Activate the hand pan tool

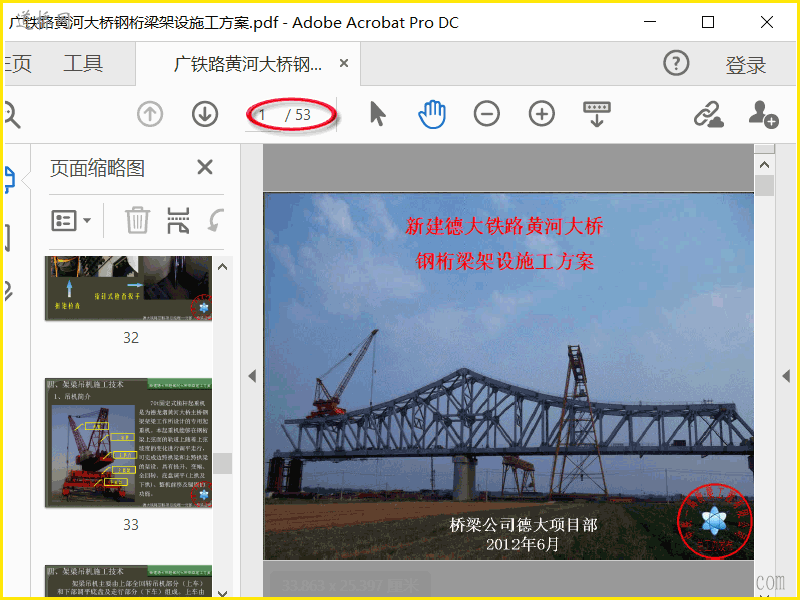pyautogui.click(x=432, y=114)
